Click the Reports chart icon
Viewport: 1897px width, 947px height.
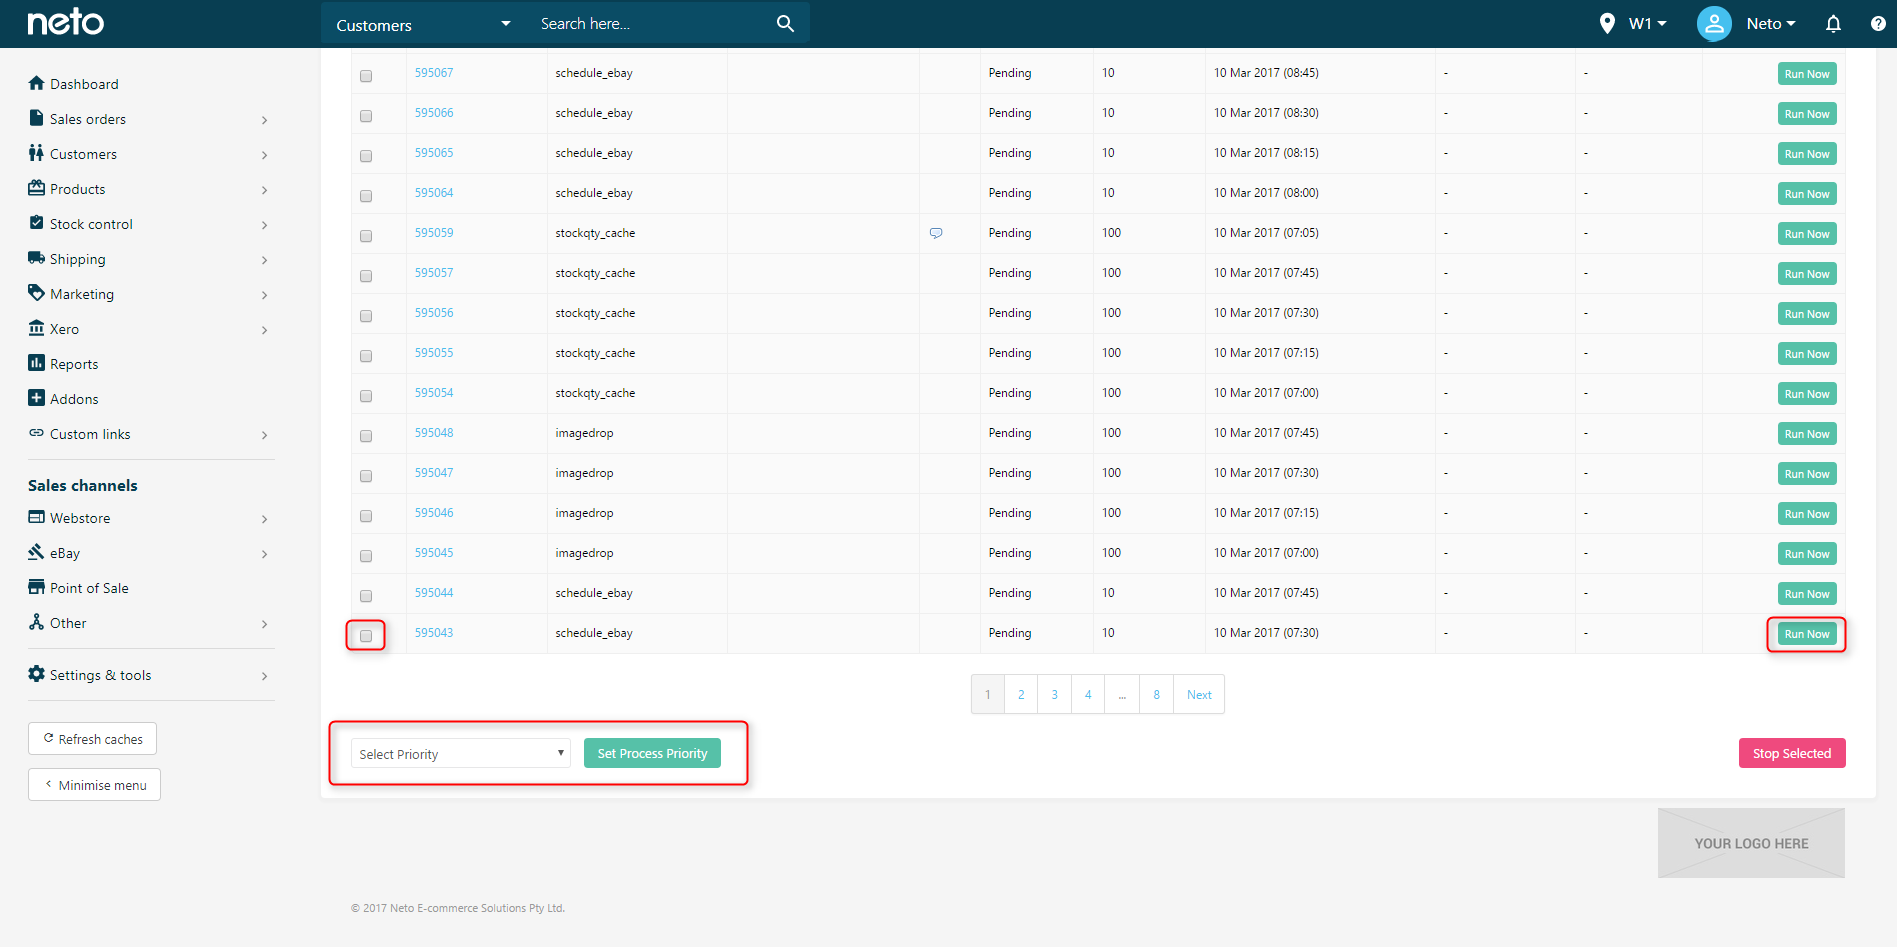(x=37, y=363)
